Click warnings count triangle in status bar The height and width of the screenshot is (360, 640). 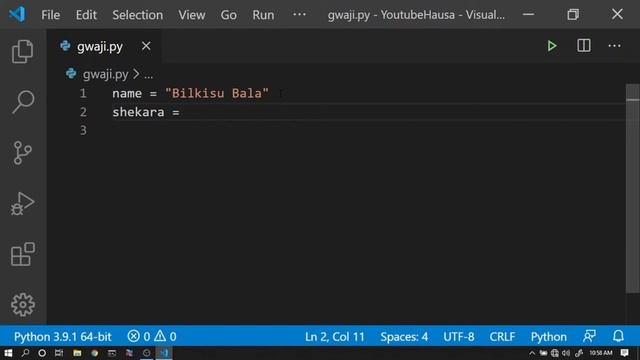(165, 336)
